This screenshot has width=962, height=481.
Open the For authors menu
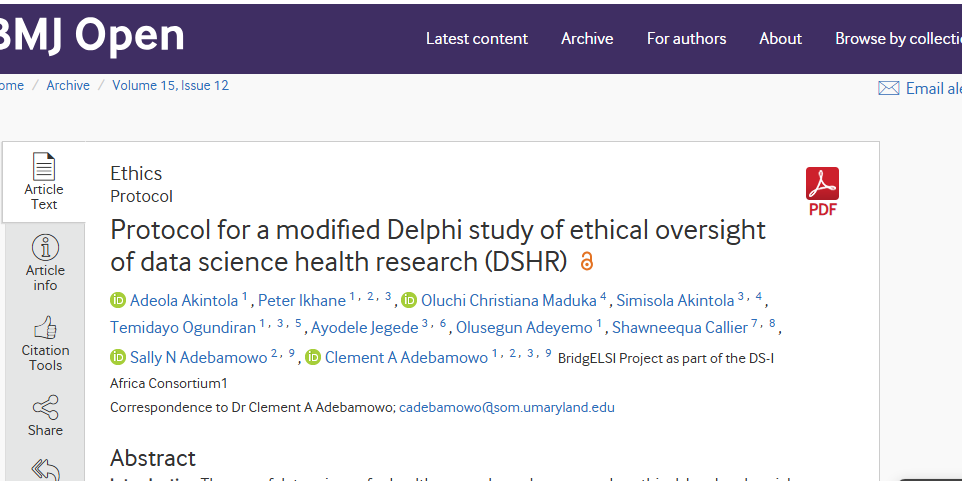click(x=686, y=39)
